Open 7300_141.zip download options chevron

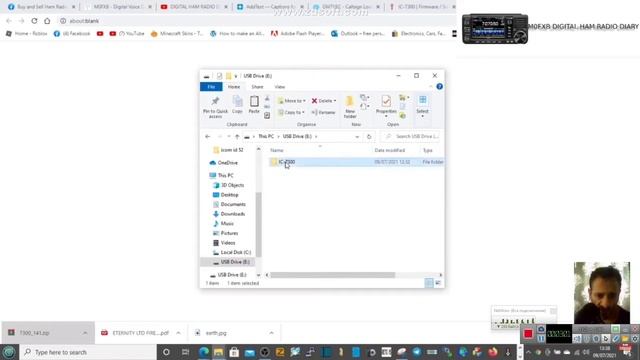pyautogui.click(x=85, y=333)
